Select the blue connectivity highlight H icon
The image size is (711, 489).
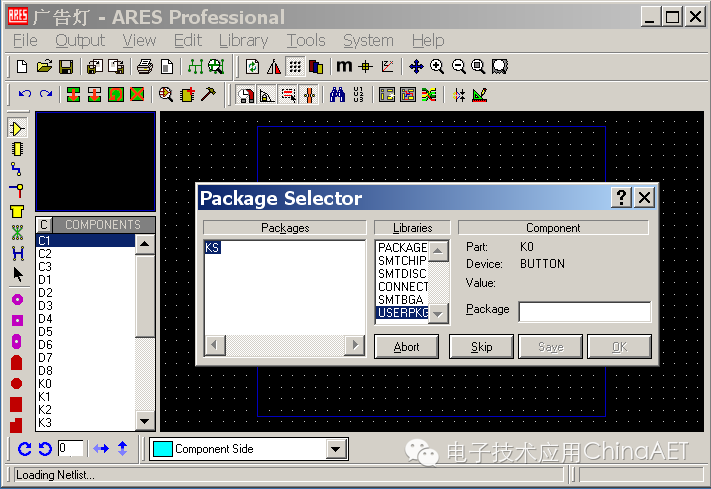point(17,253)
